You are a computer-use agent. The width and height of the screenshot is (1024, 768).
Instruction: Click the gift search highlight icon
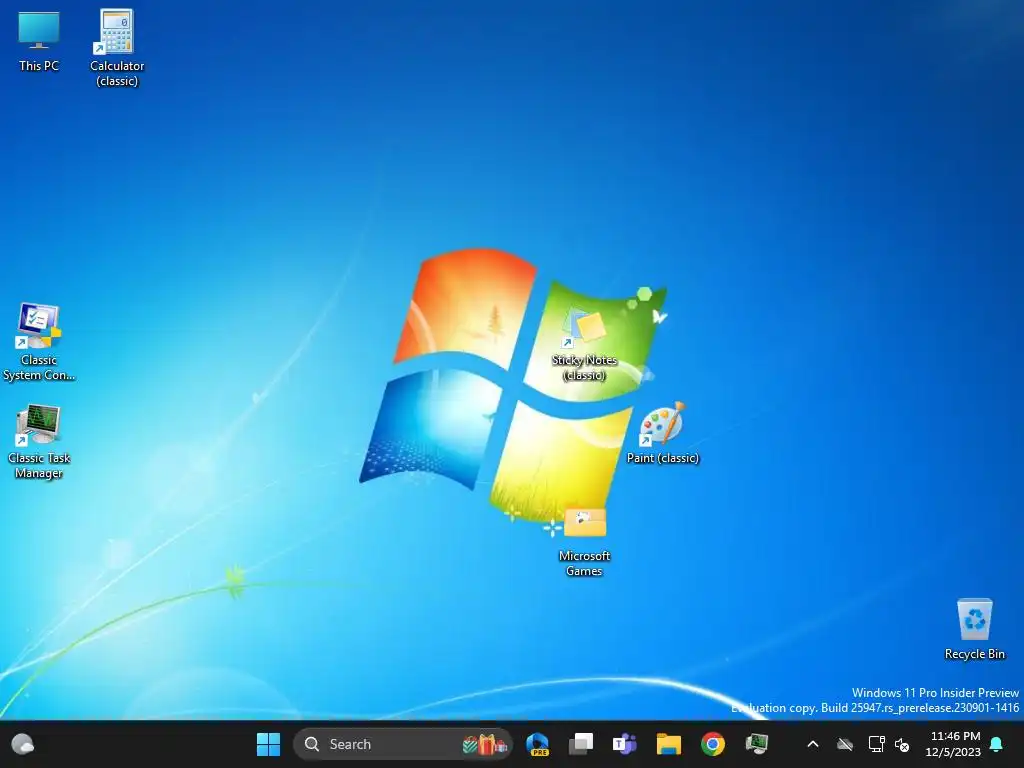click(x=485, y=744)
